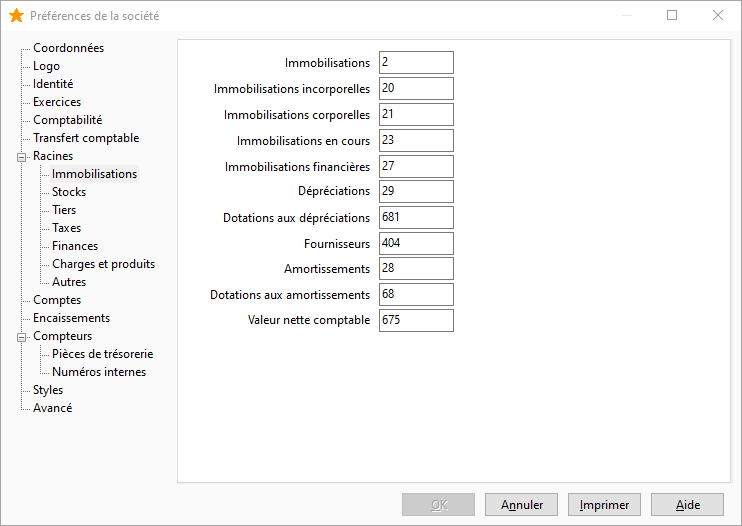Click the Annuler button
The width and height of the screenshot is (742, 526).
[x=521, y=505]
